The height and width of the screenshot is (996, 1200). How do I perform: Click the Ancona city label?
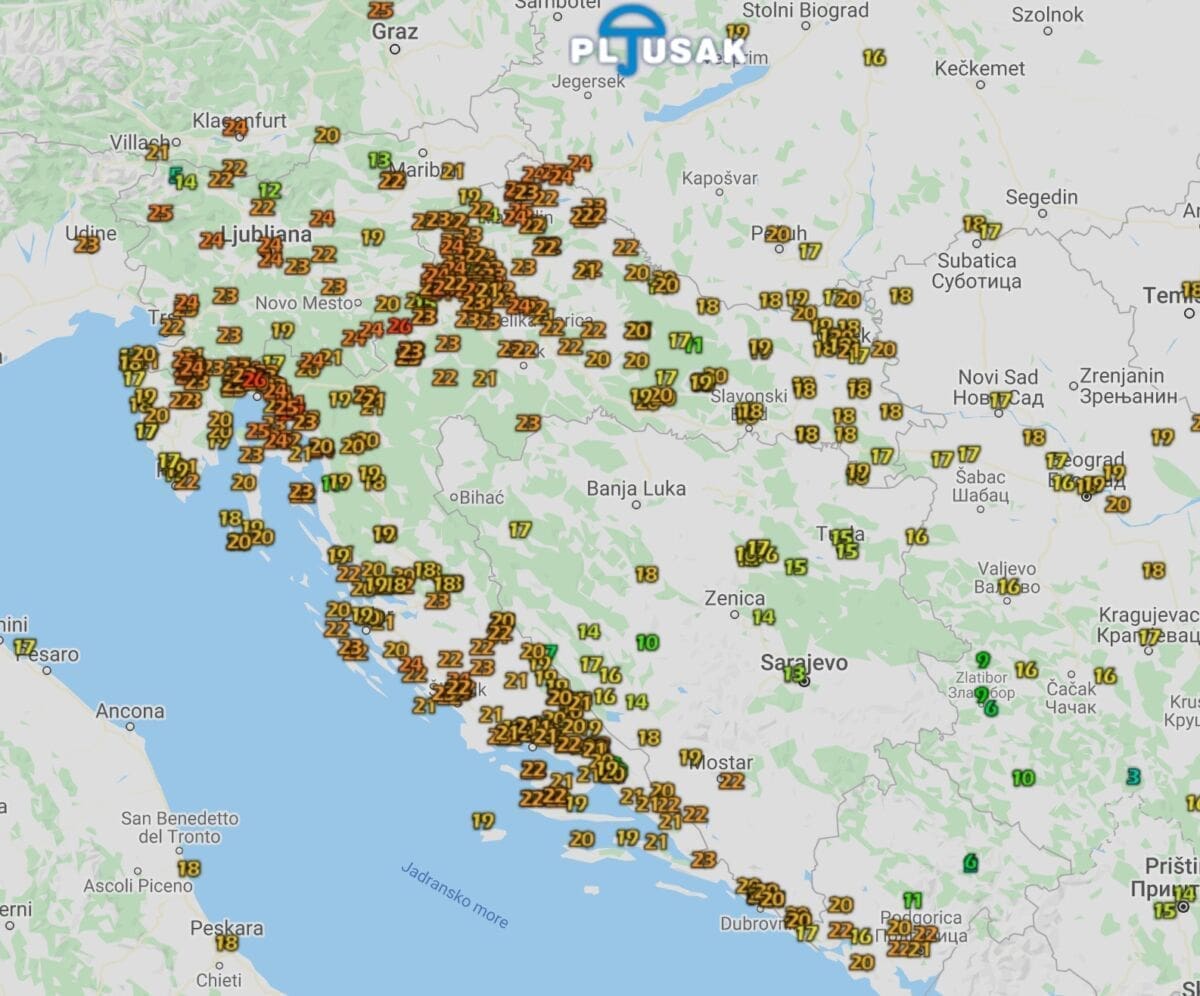click(x=130, y=711)
